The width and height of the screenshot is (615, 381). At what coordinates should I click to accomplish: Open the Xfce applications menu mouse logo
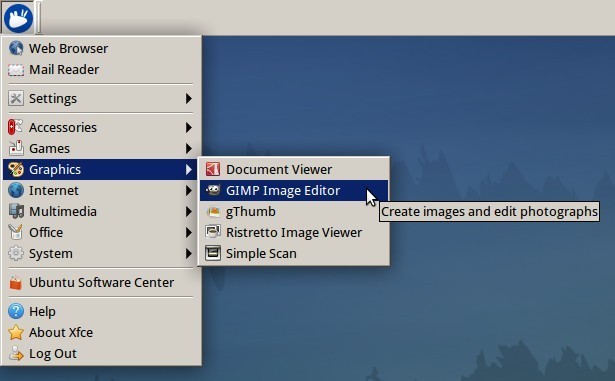tap(18, 18)
